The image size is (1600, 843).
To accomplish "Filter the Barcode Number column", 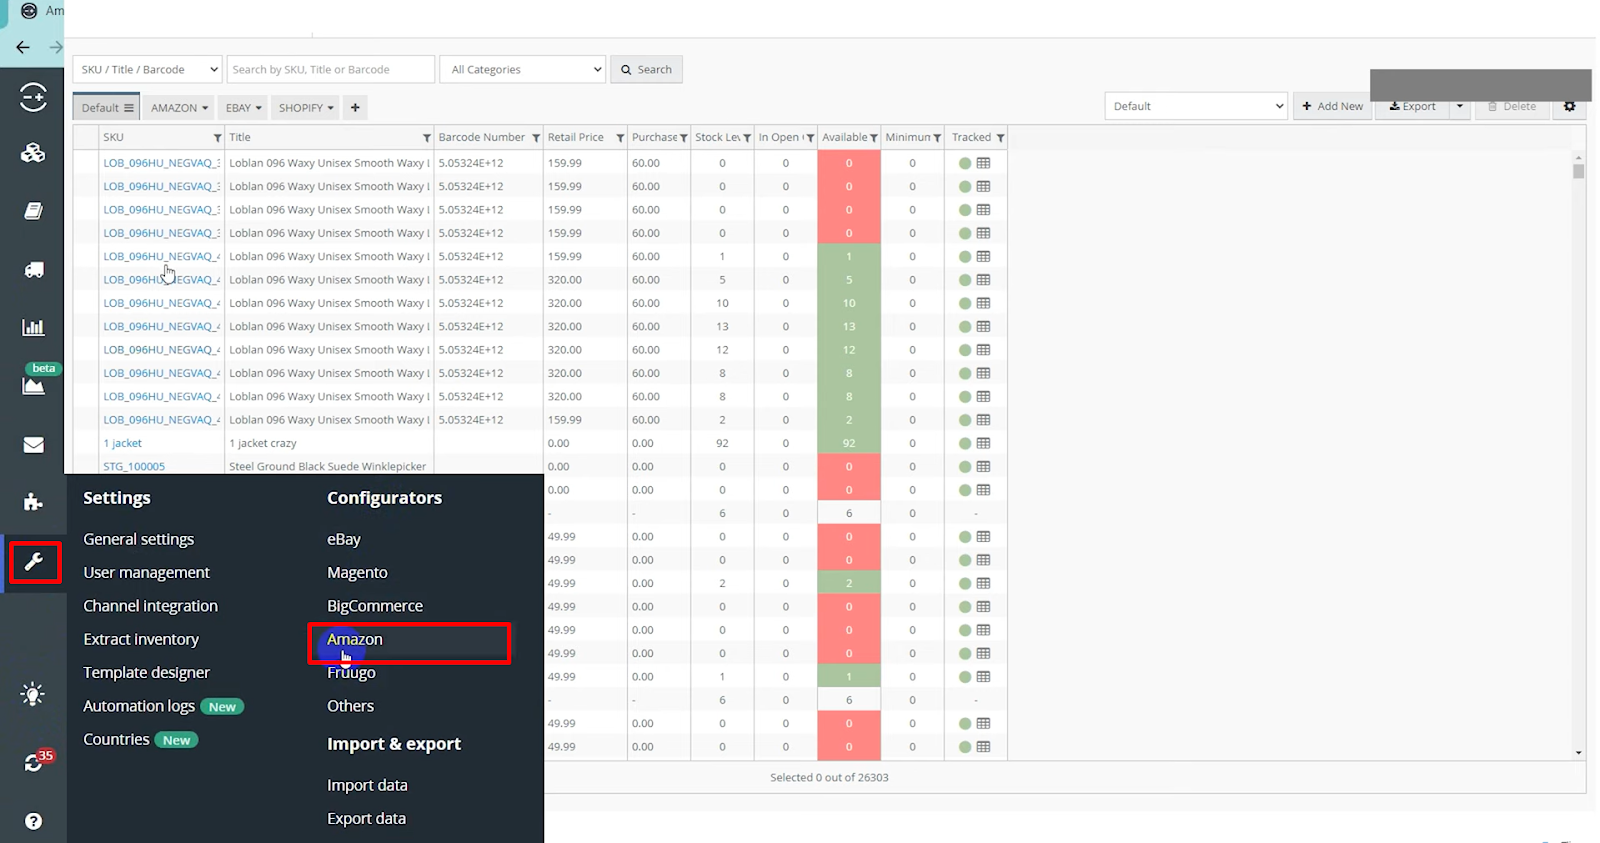I will click(x=536, y=138).
